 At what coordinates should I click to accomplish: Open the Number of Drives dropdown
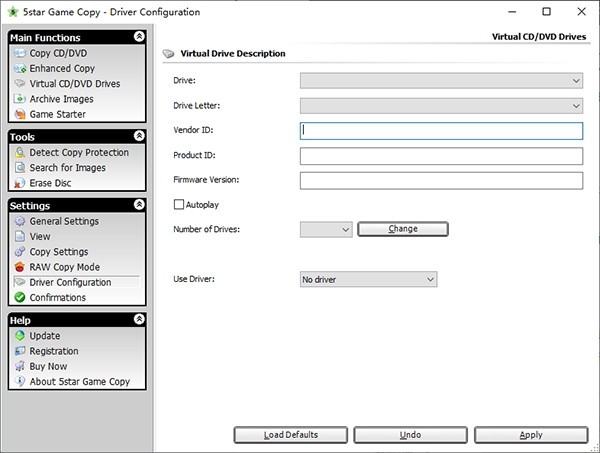(326, 229)
